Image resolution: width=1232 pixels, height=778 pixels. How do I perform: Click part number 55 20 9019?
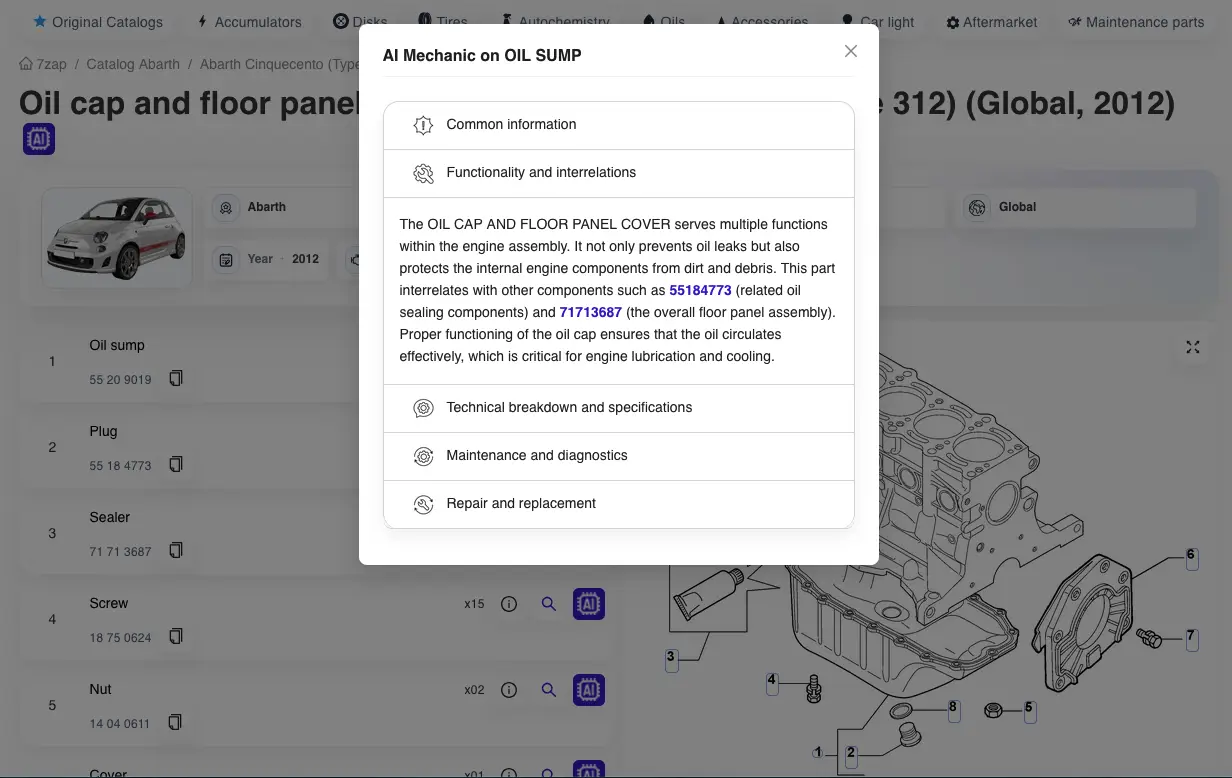point(120,380)
